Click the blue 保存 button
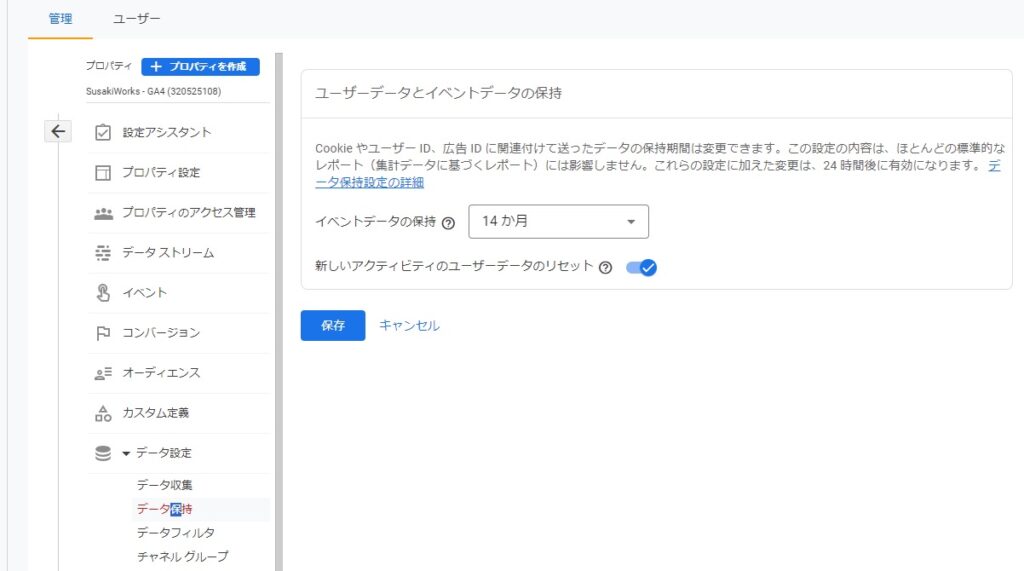This screenshot has height=571, width=1024. [x=333, y=325]
